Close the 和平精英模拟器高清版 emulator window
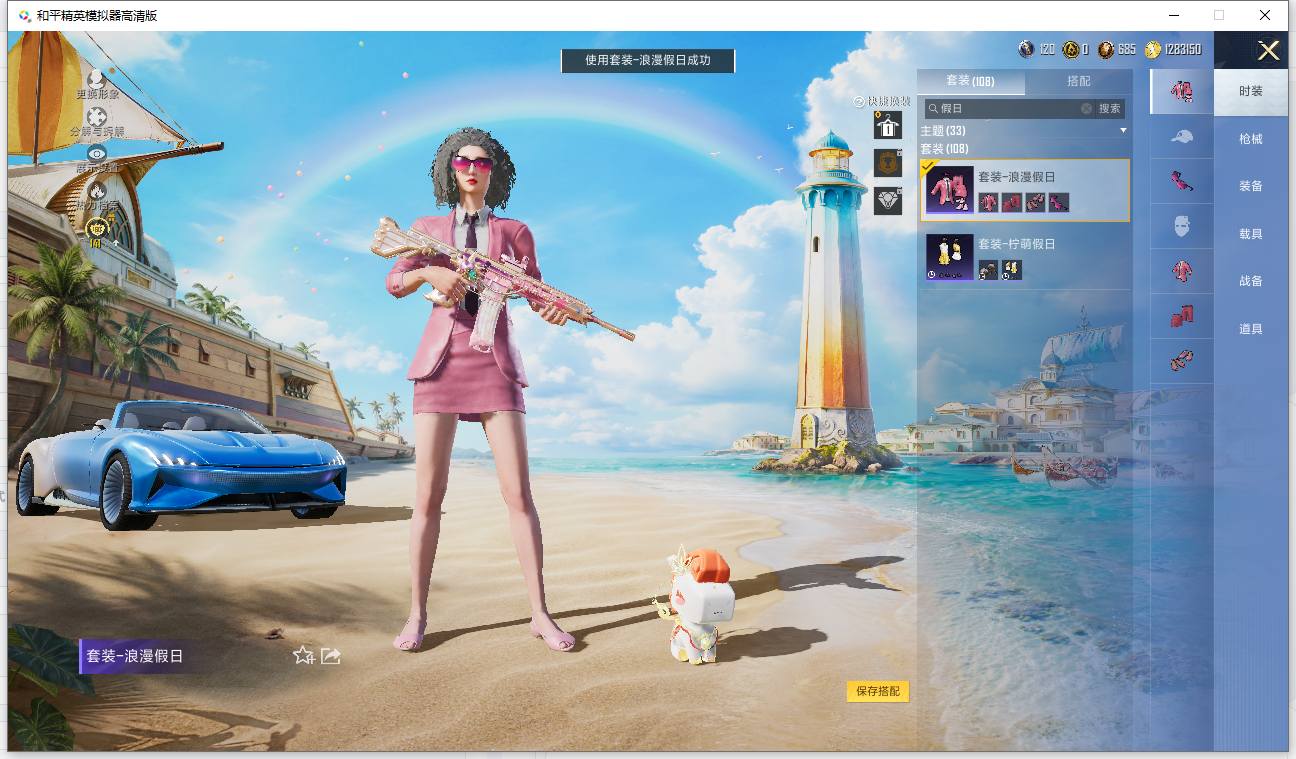Viewport: 1296px width, 759px height. (x=1265, y=15)
